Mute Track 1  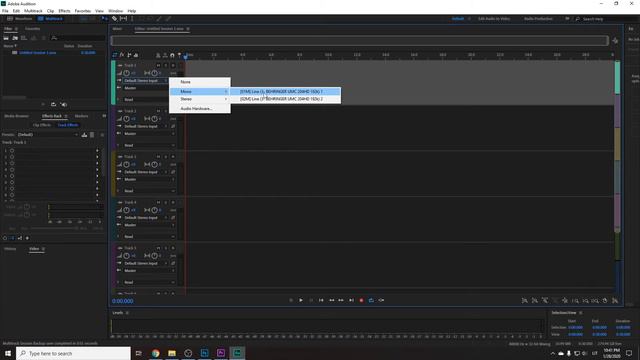(158, 65)
